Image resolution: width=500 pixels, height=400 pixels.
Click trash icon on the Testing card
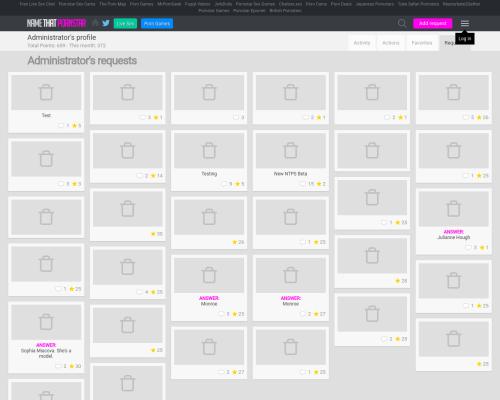click(x=209, y=151)
